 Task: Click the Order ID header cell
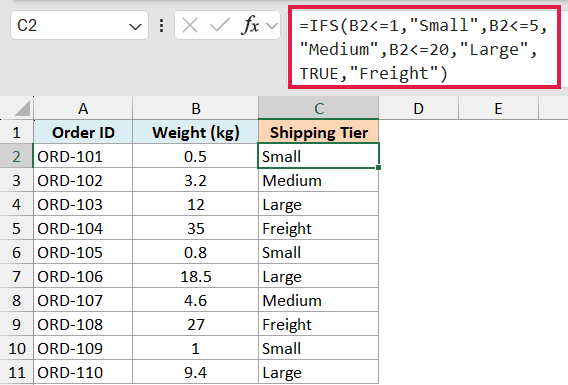[x=83, y=133]
